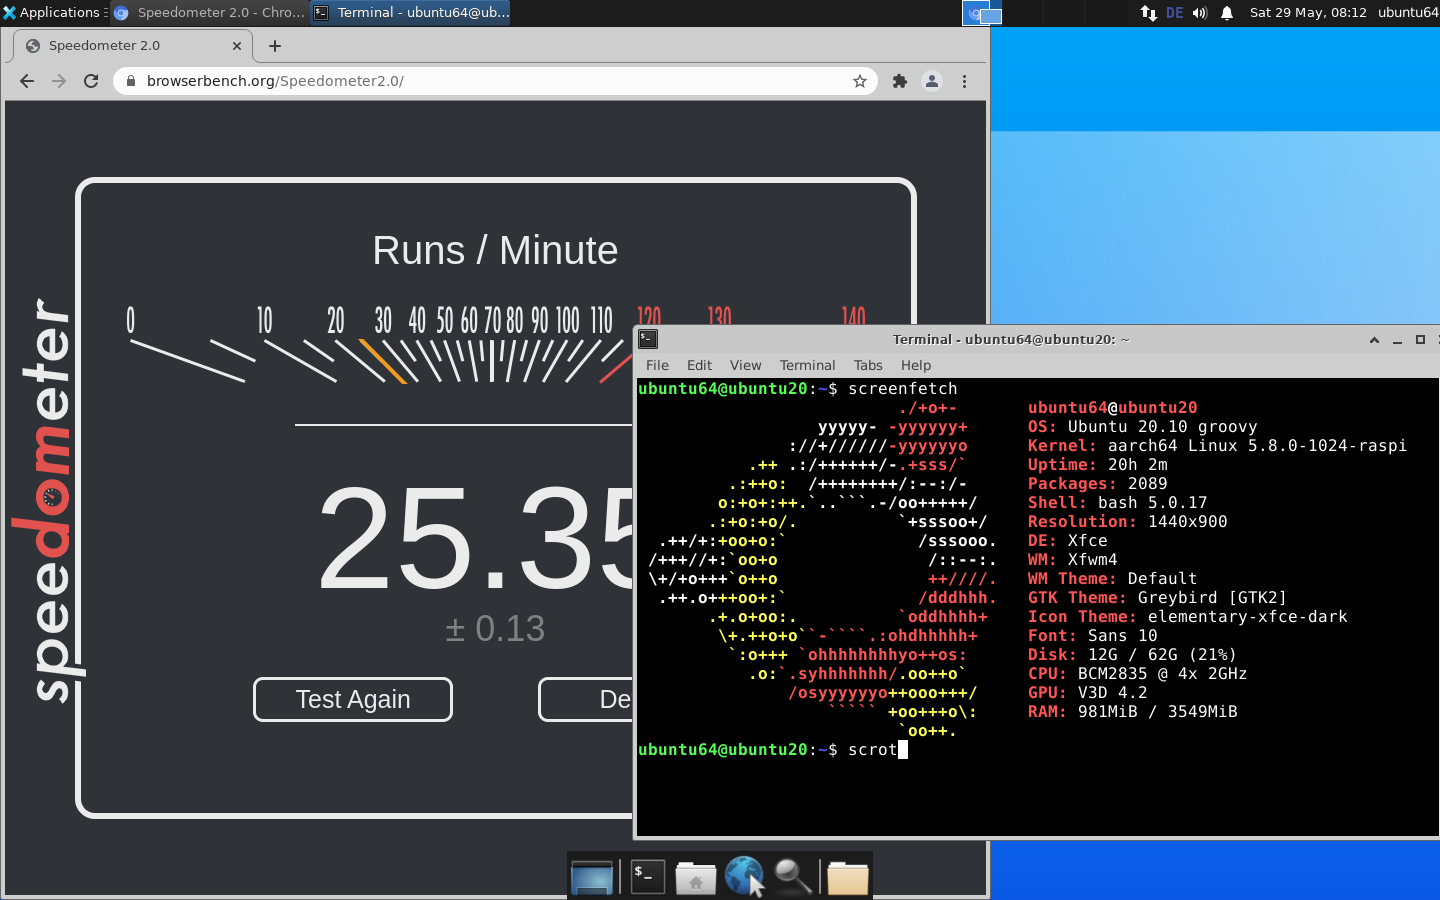Open the ubuntu64 user menu in the panel
The image size is (1440, 900).
[x=1408, y=13]
